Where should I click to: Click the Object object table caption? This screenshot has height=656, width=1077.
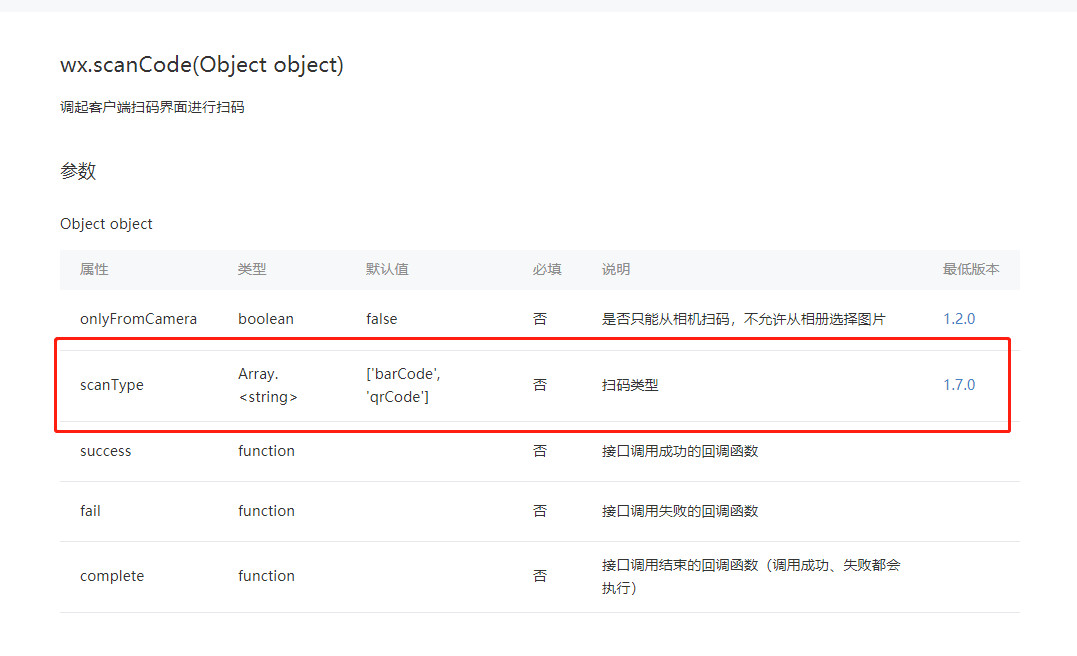(106, 224)
